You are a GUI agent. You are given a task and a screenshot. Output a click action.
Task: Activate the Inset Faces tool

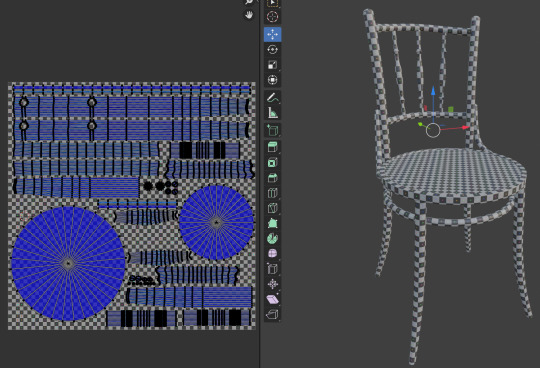272,162
